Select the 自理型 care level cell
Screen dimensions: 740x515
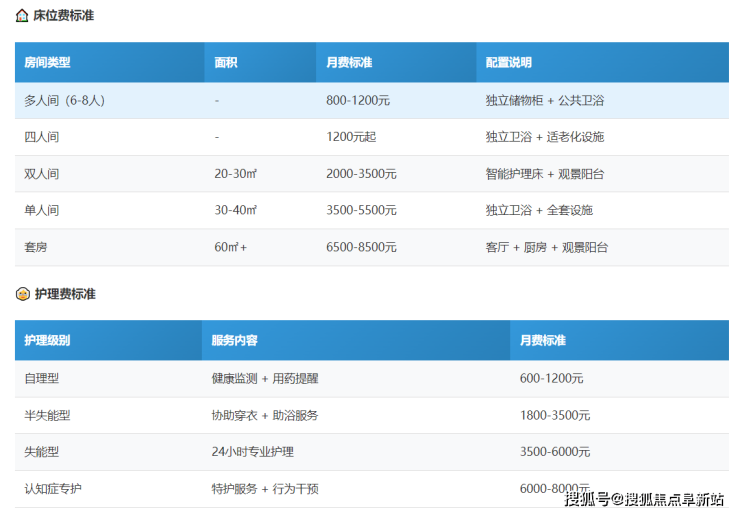coord(42,378)
